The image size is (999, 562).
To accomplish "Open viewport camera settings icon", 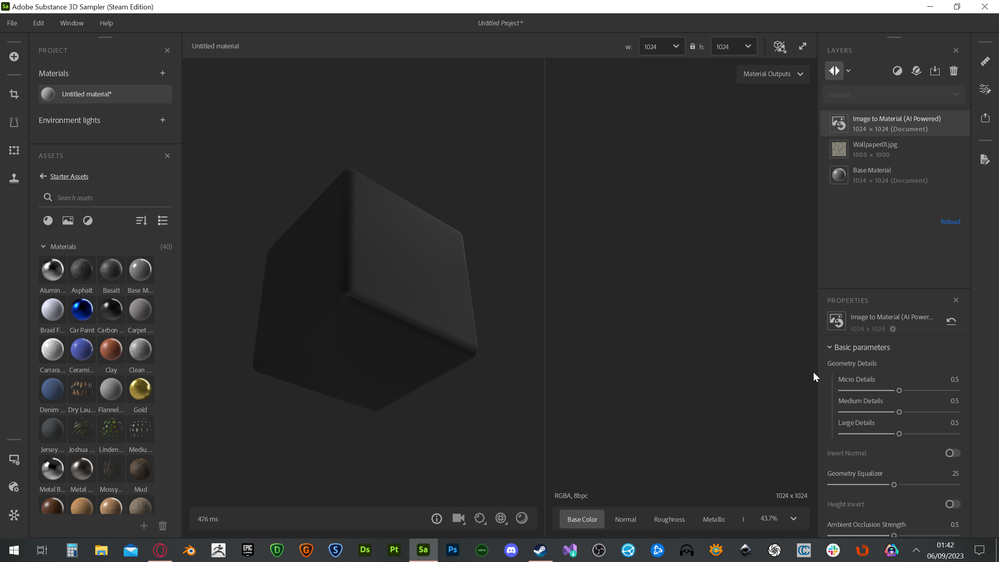I will 458,518.
